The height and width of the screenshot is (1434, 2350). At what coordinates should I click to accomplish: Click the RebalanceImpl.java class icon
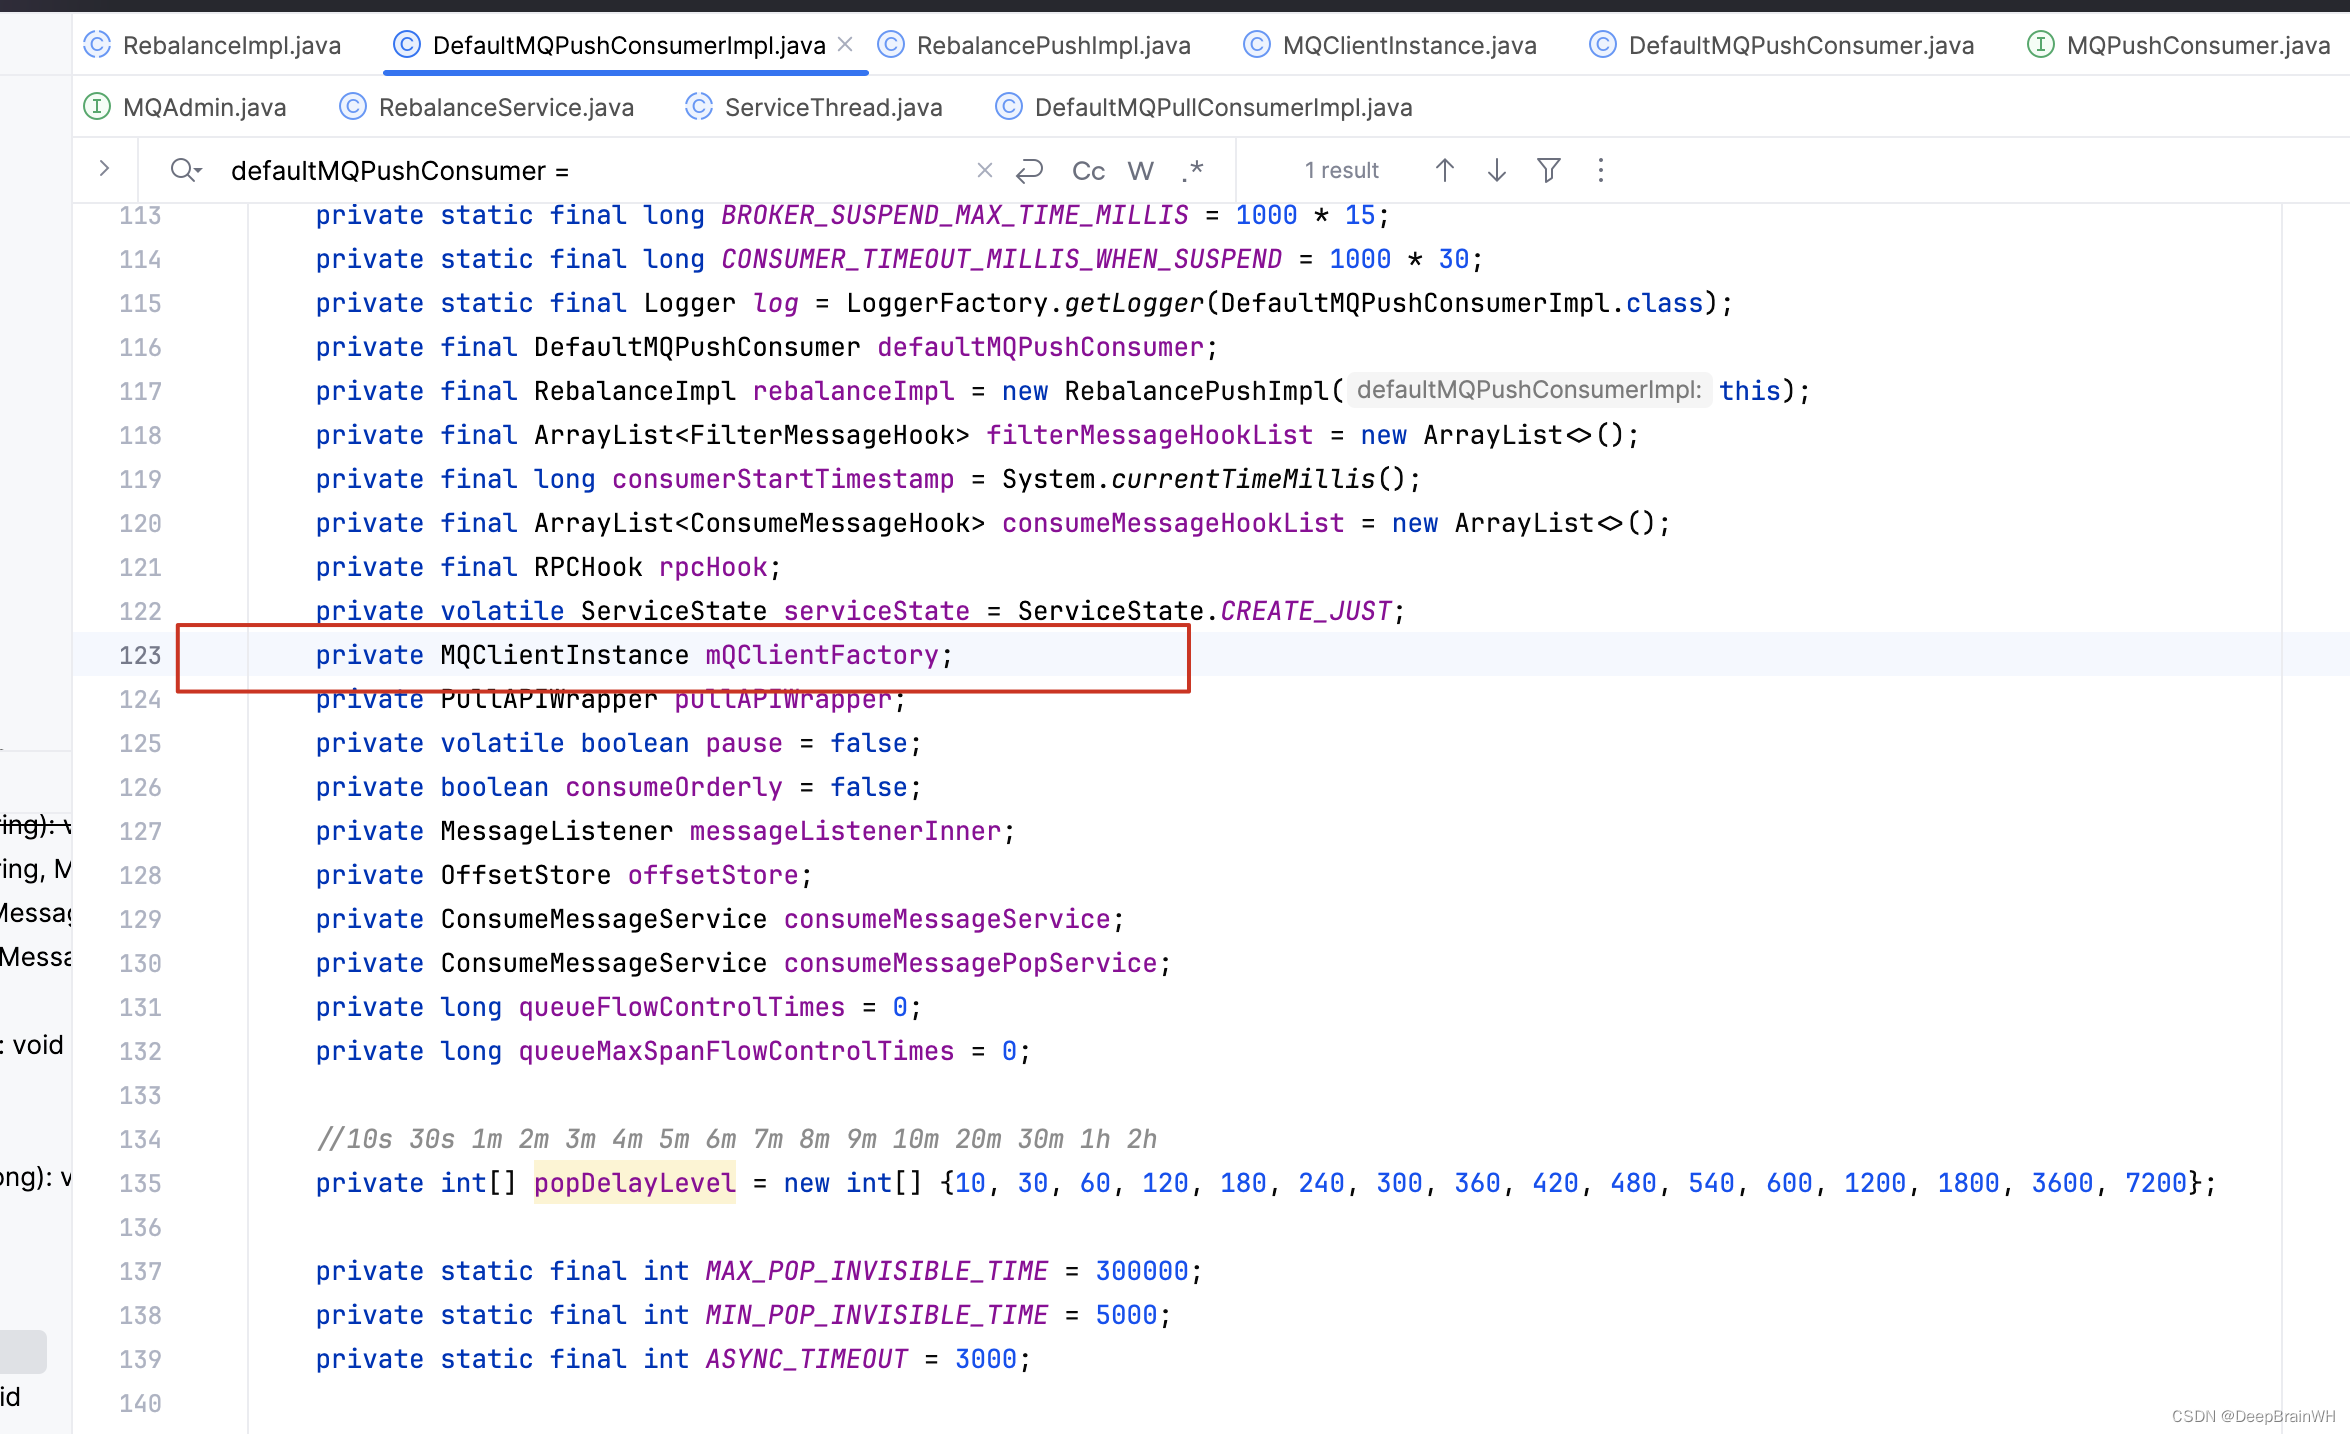tap(97, 45)
